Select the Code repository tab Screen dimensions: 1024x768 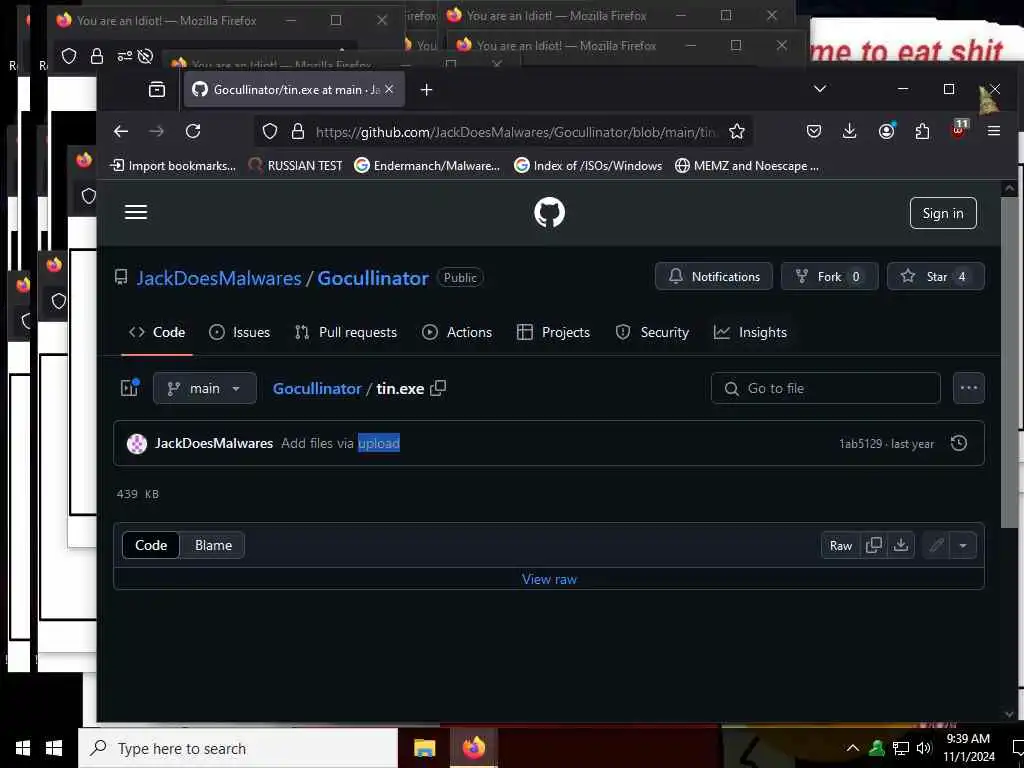(x=157, y=332)
